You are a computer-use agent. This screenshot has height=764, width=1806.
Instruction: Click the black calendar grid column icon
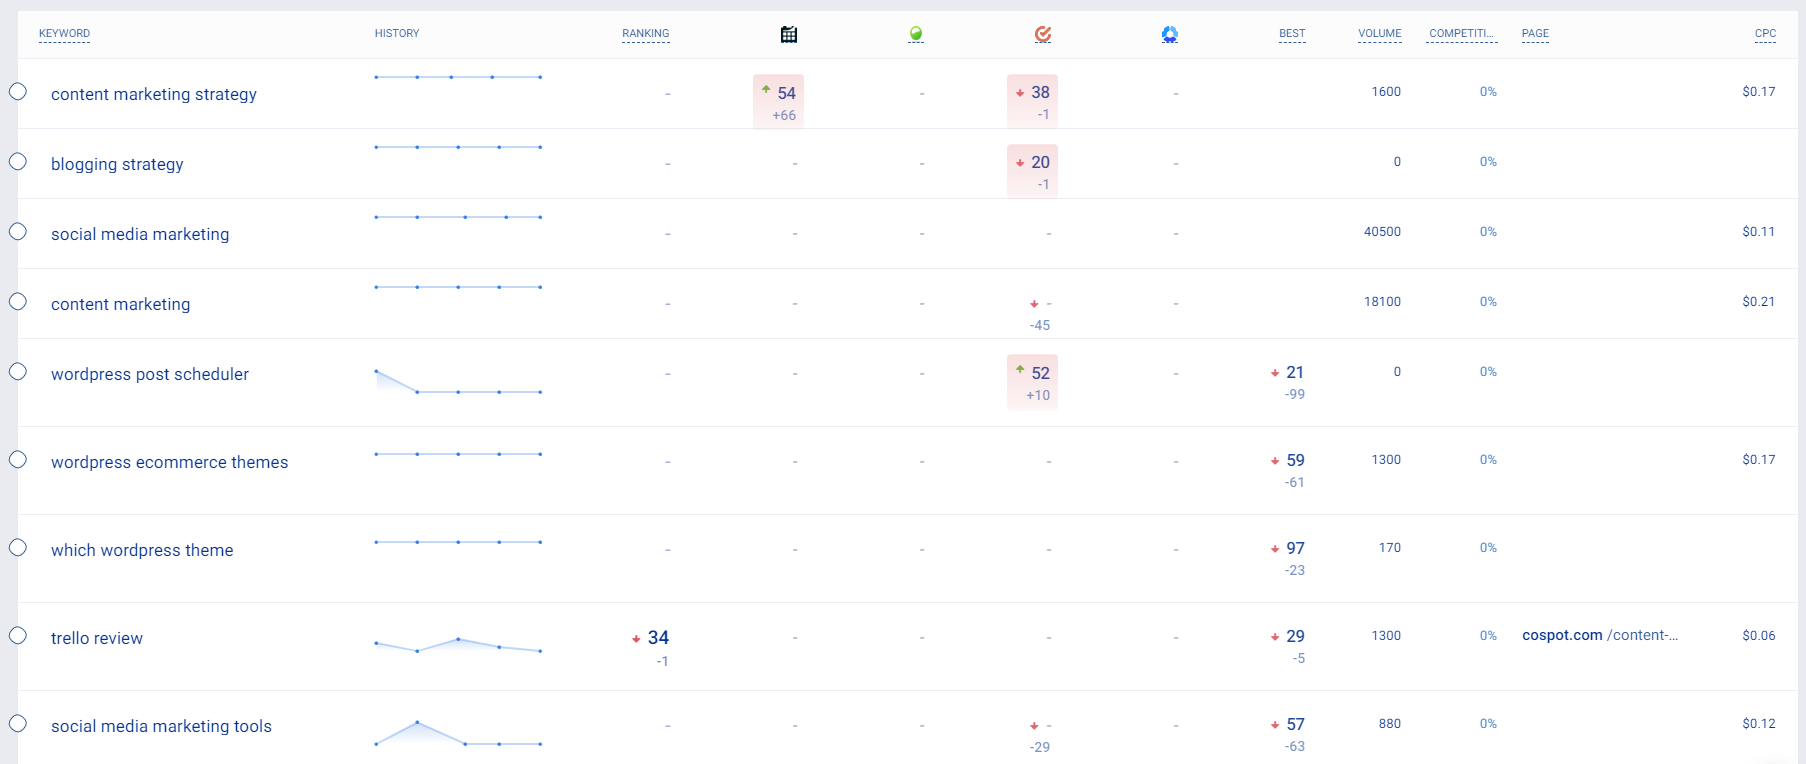tap(789, 35)
